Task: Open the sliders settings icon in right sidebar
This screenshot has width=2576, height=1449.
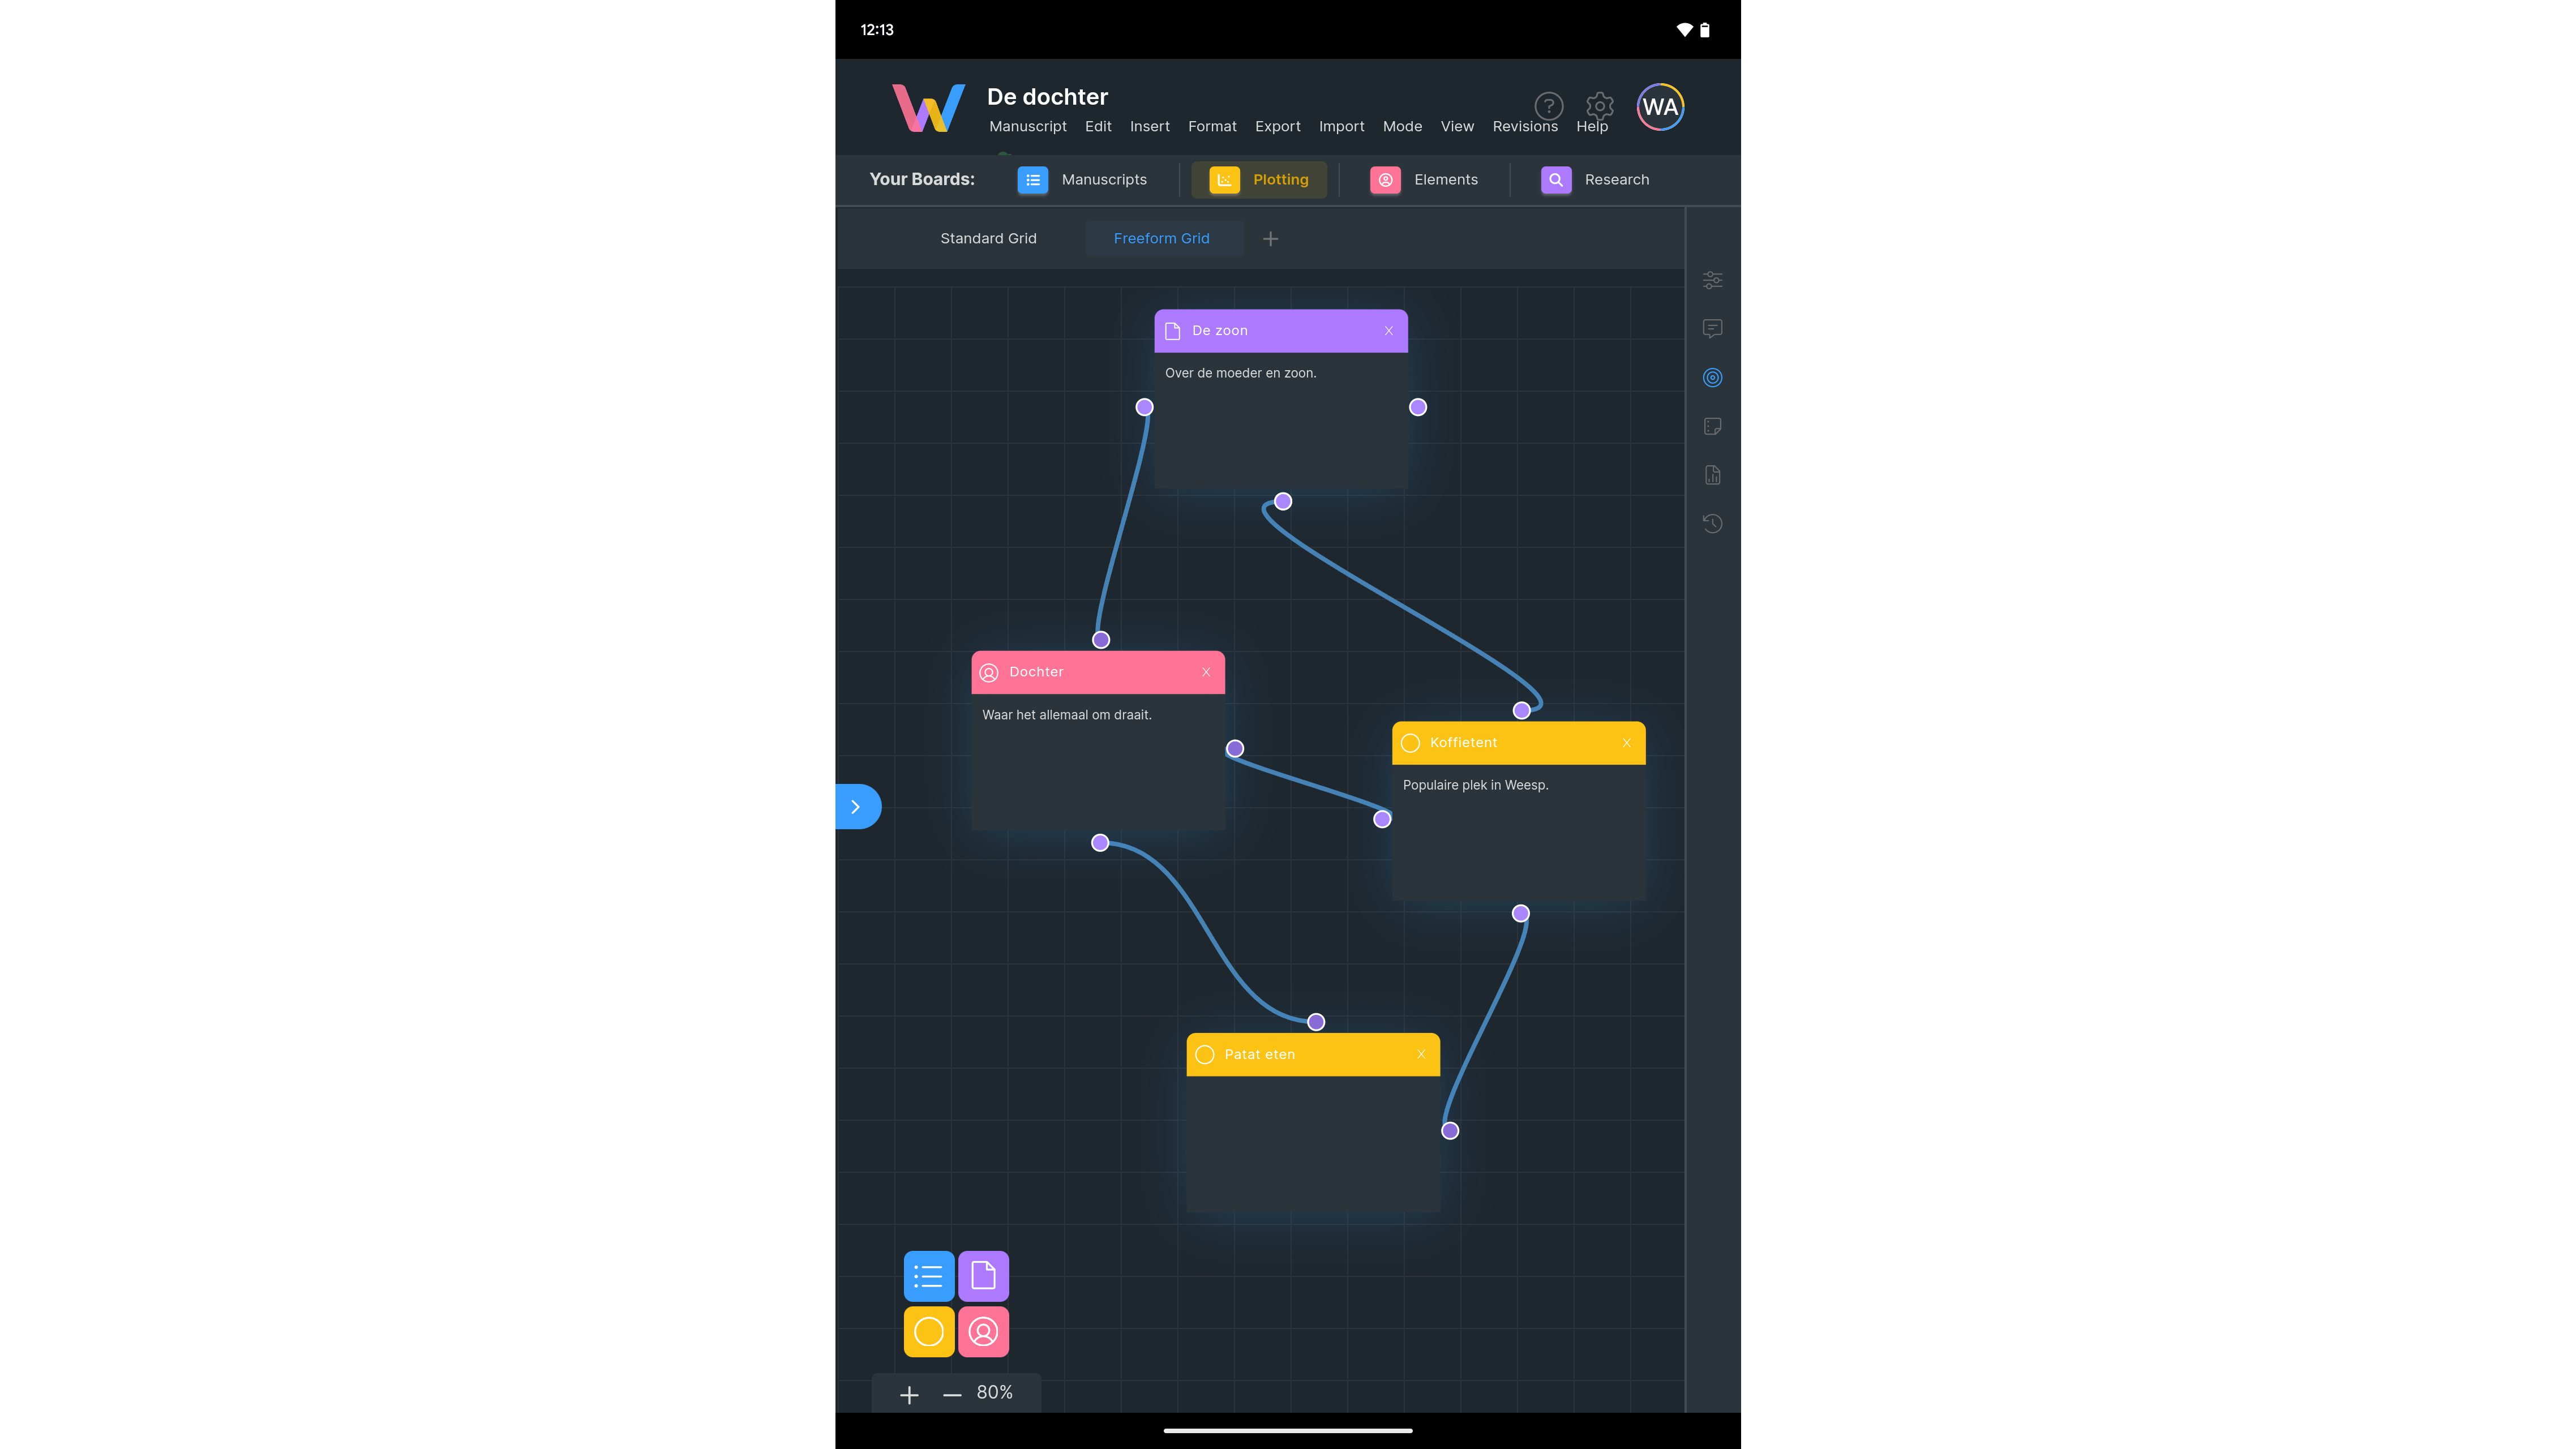Action: tap(1712, 280)
